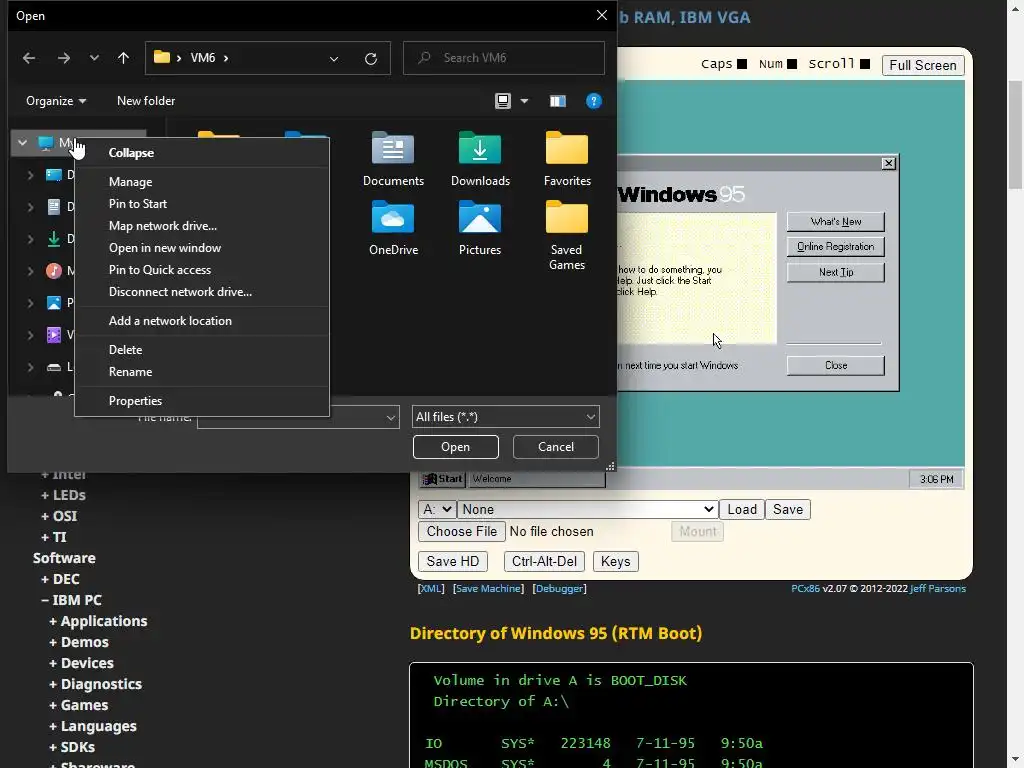Image resolution: width=1024 pixels, height=768 pixels.
Task: Open the None disk image dropdown
Action: pyautogui.click(x=587, y=509)
